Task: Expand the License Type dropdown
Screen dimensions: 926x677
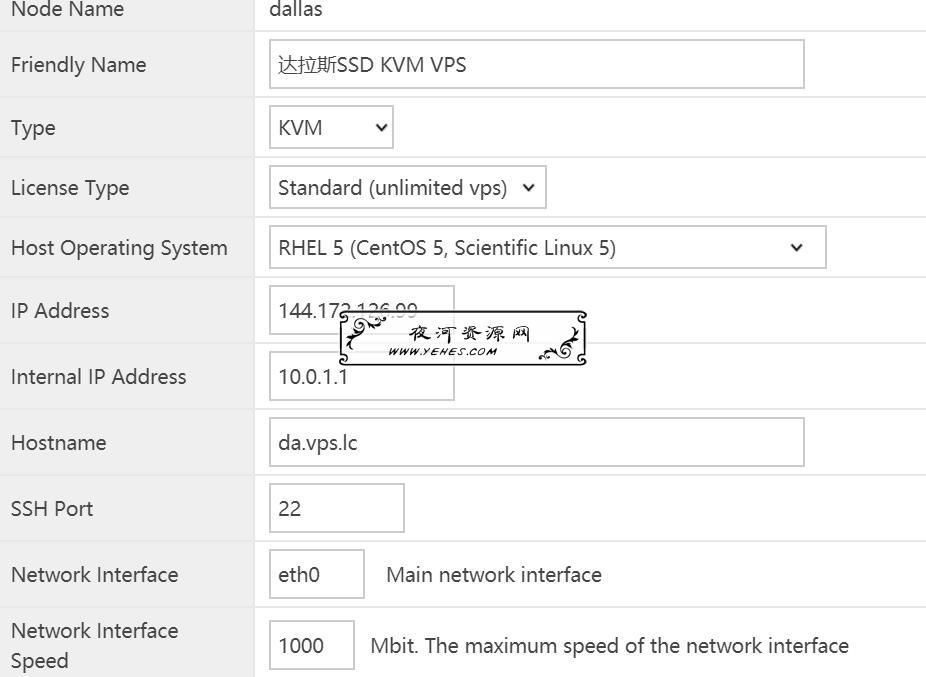Action: pos(407,187)
